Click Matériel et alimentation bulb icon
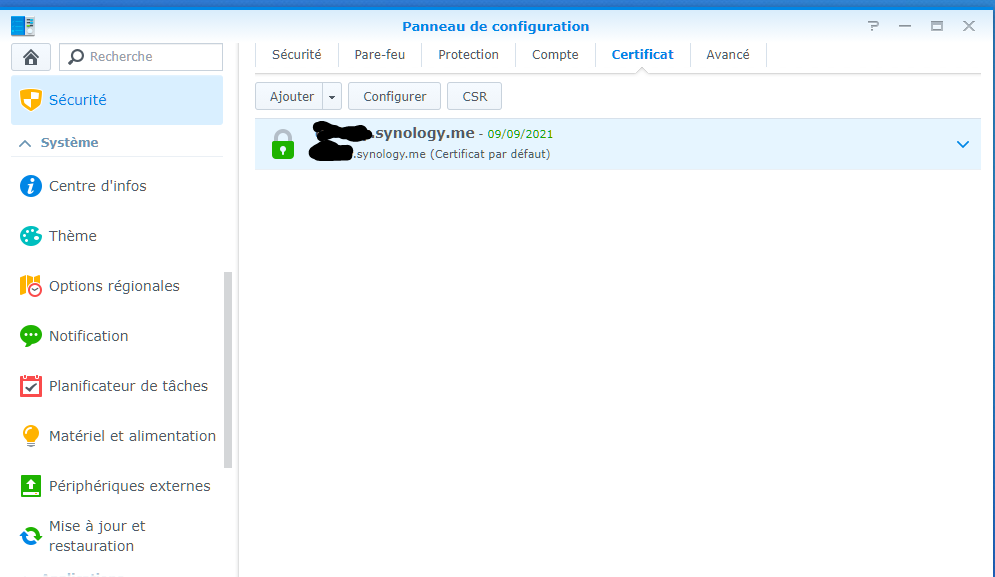The image size is (995, 577). point(30,435)
